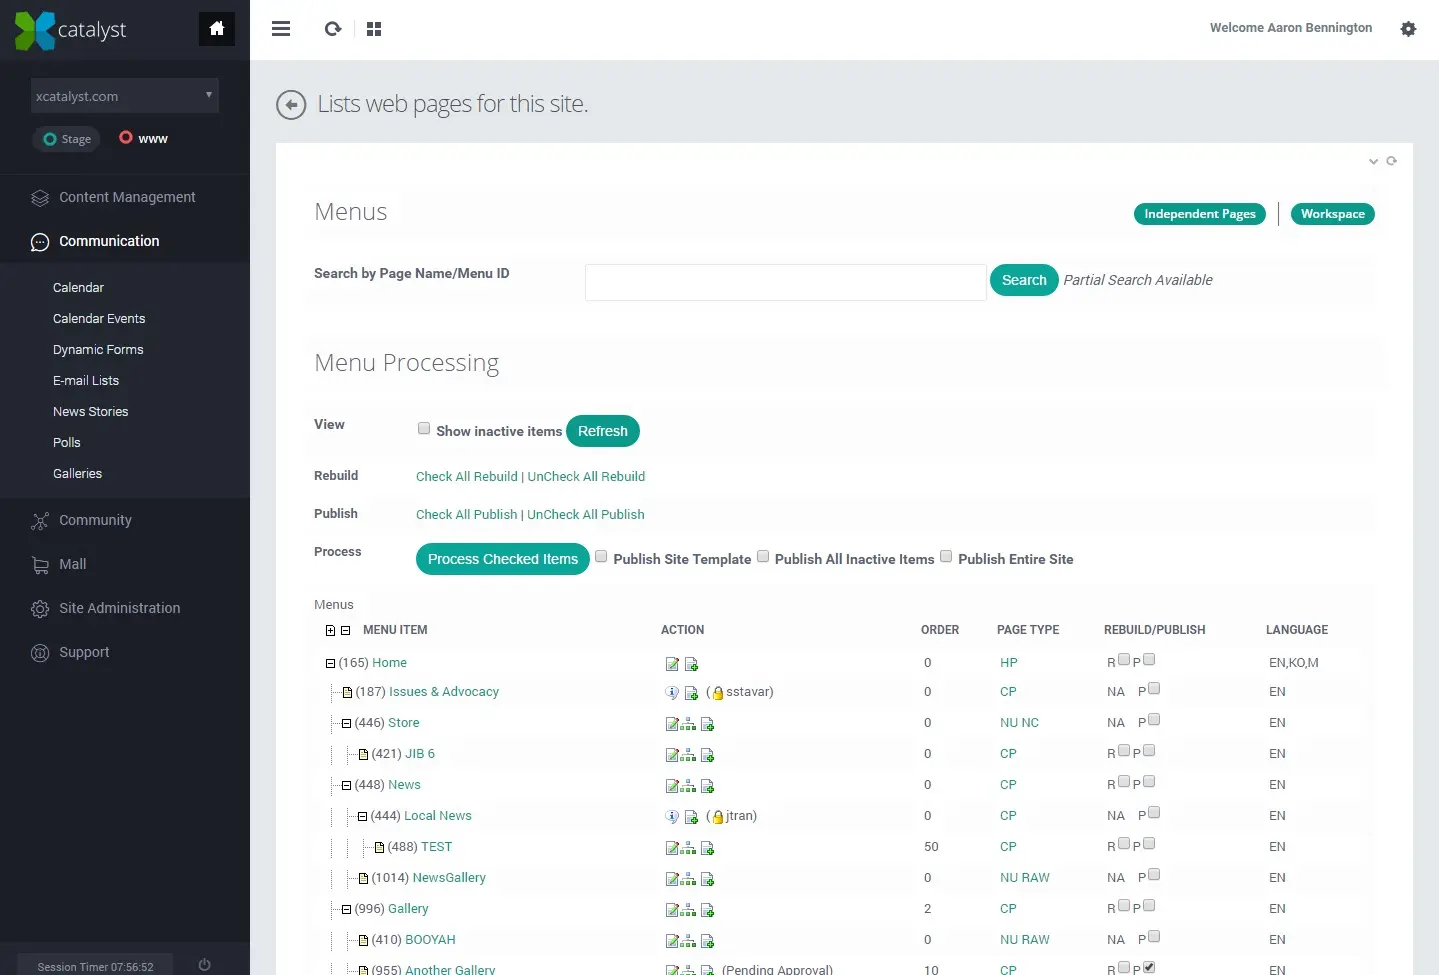Click the power icon beside session timer
The height and width of the screenshot is (975, 1439).
click(205, 965)
